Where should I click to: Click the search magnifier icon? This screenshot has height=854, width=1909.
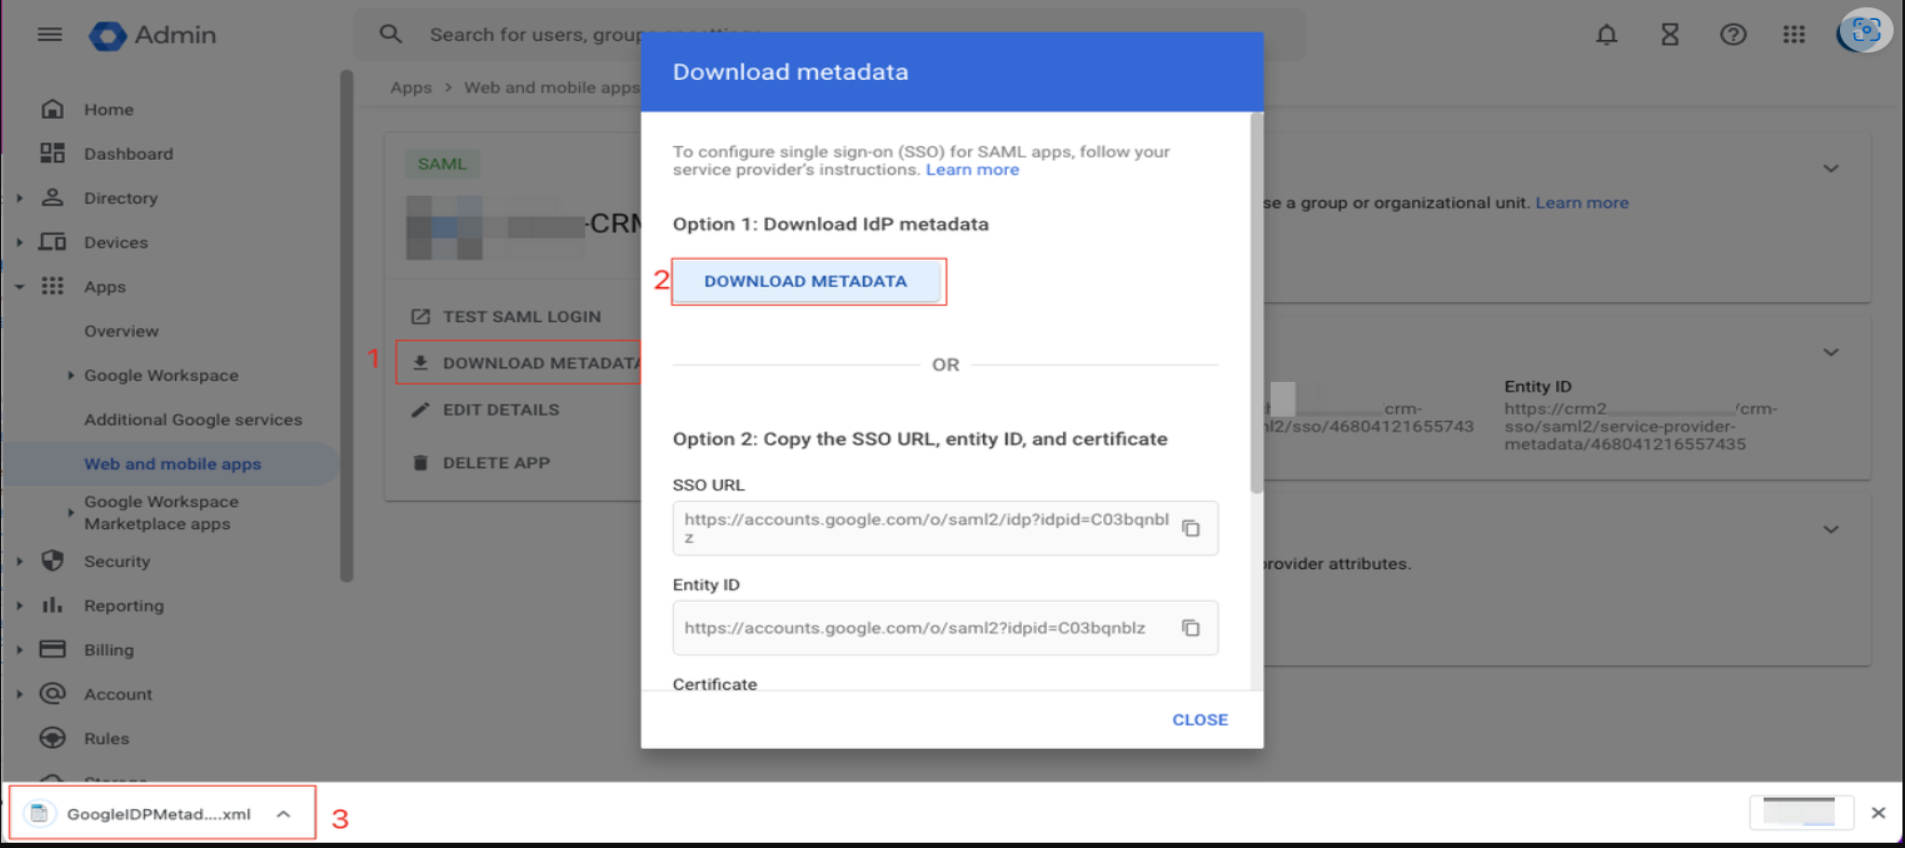(391, 34)
